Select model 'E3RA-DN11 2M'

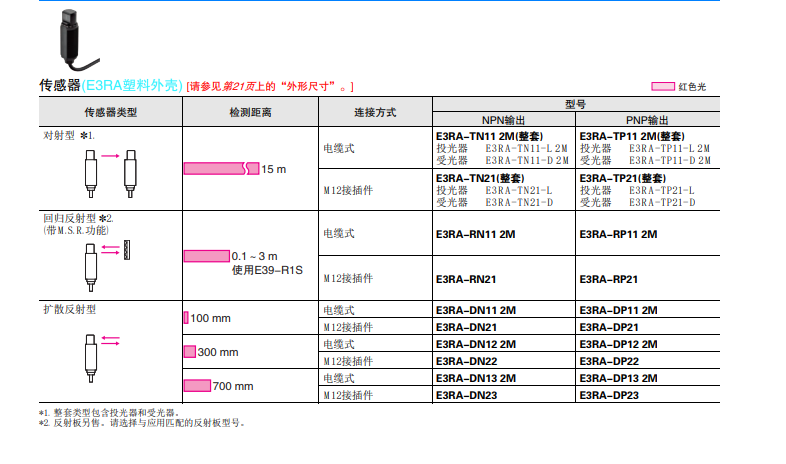476,310
